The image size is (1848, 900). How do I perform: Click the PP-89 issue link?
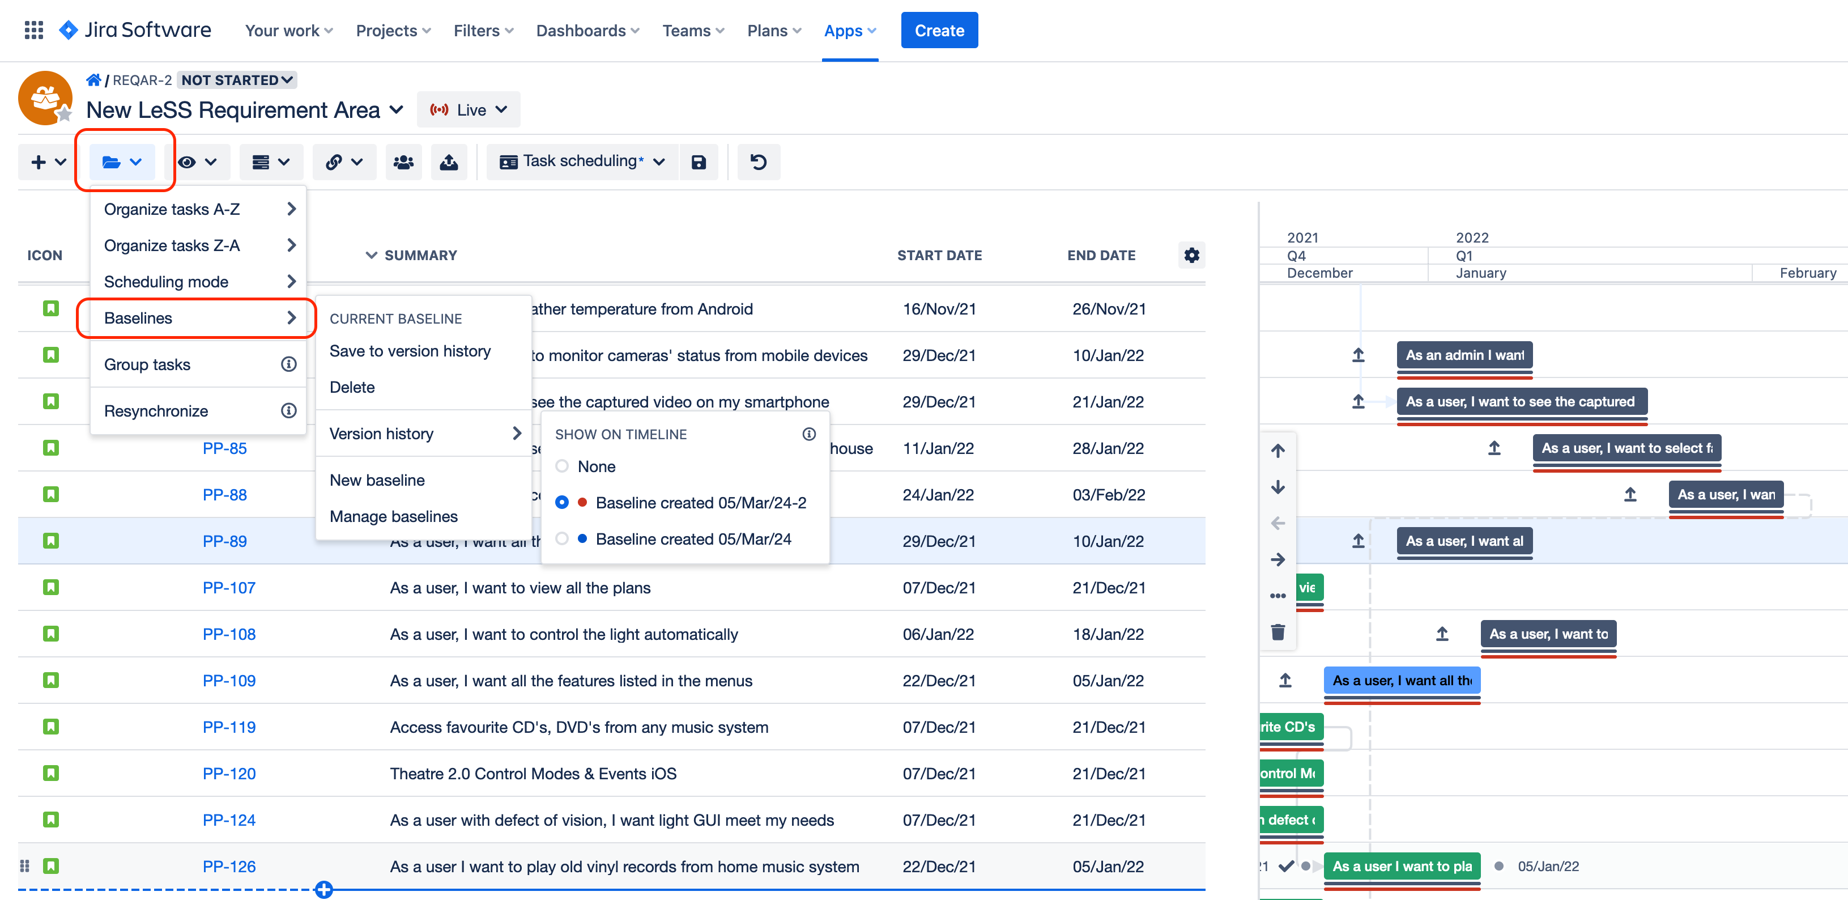click(225, 541)
